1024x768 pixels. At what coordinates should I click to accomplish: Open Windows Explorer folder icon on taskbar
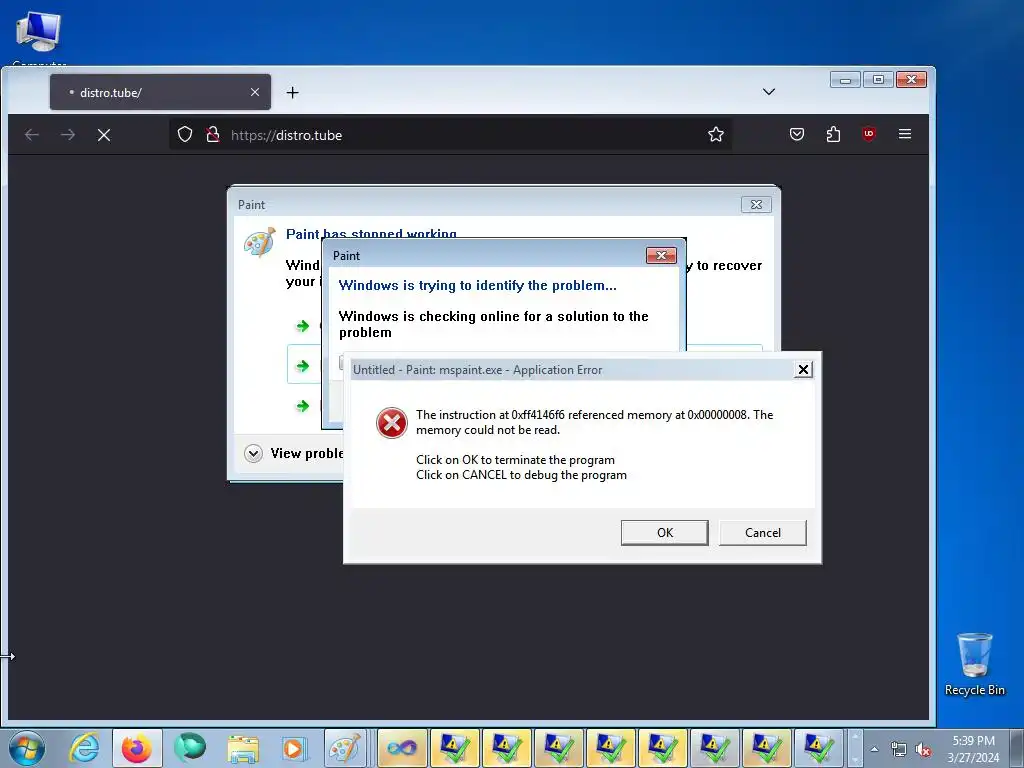click(x=243, y=748)
